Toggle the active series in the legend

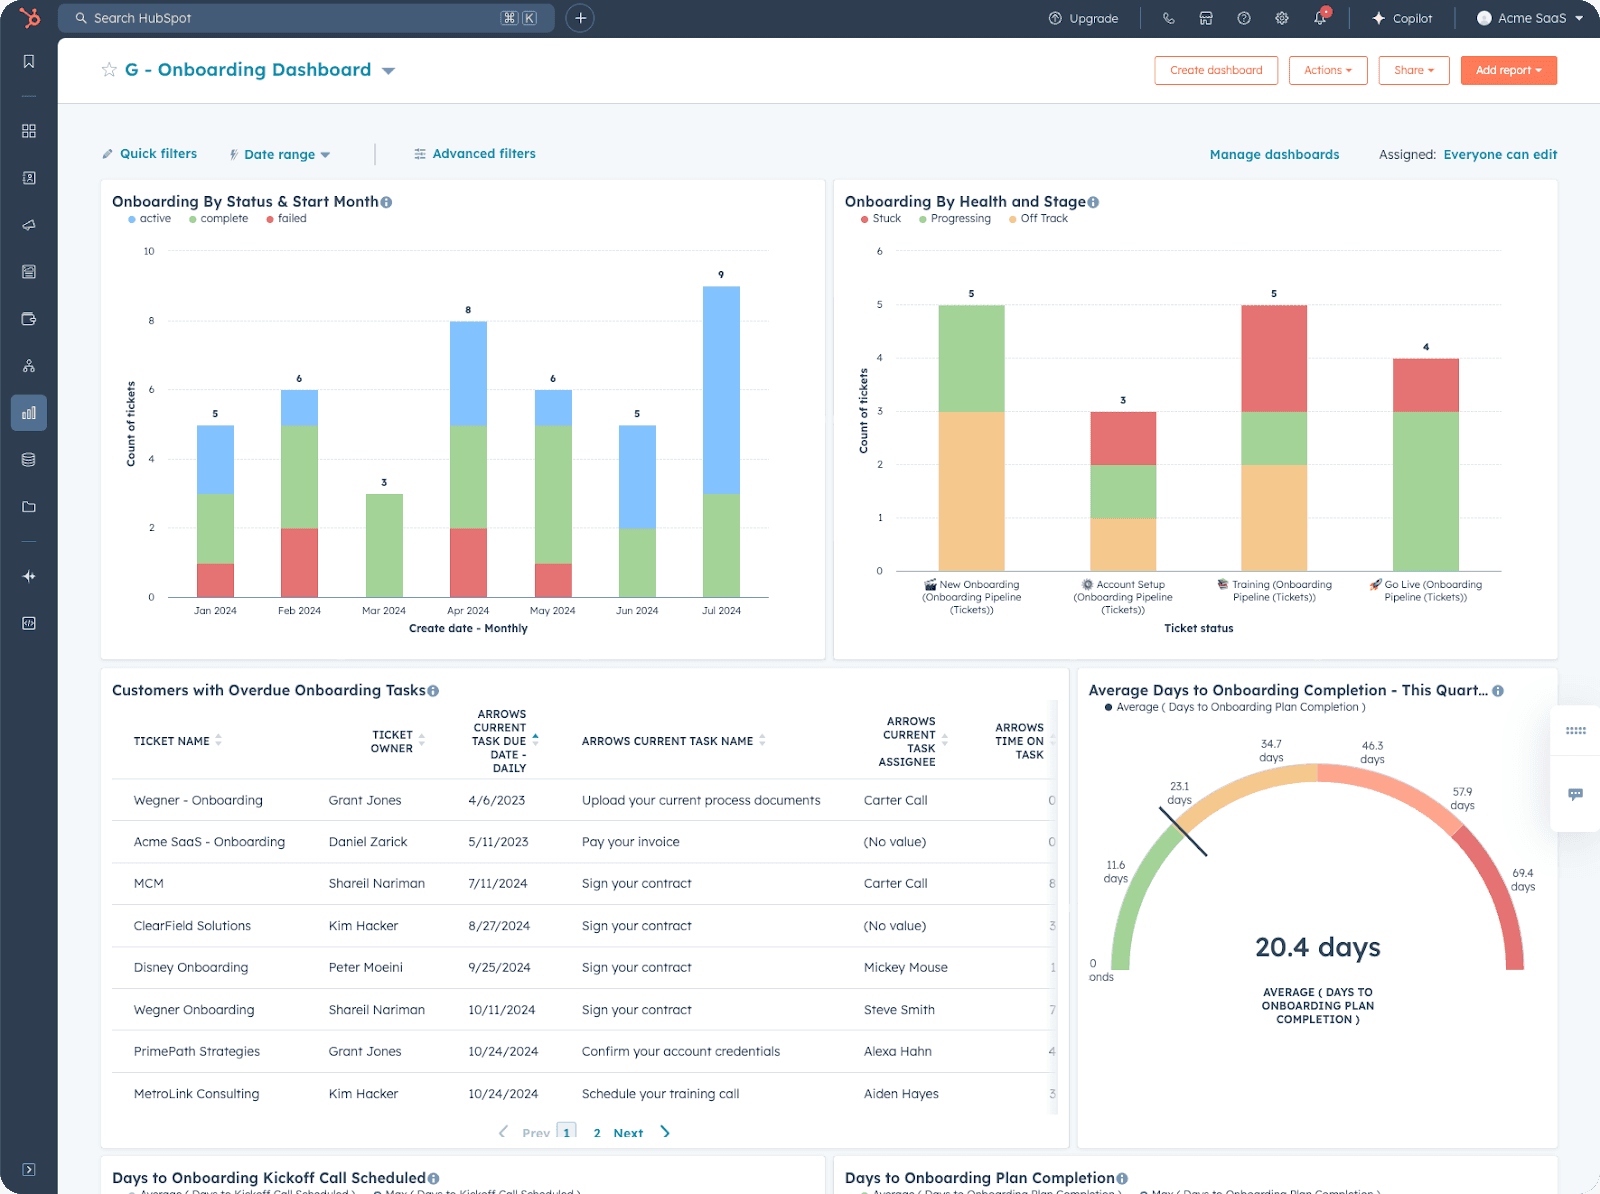click(149, 219)
